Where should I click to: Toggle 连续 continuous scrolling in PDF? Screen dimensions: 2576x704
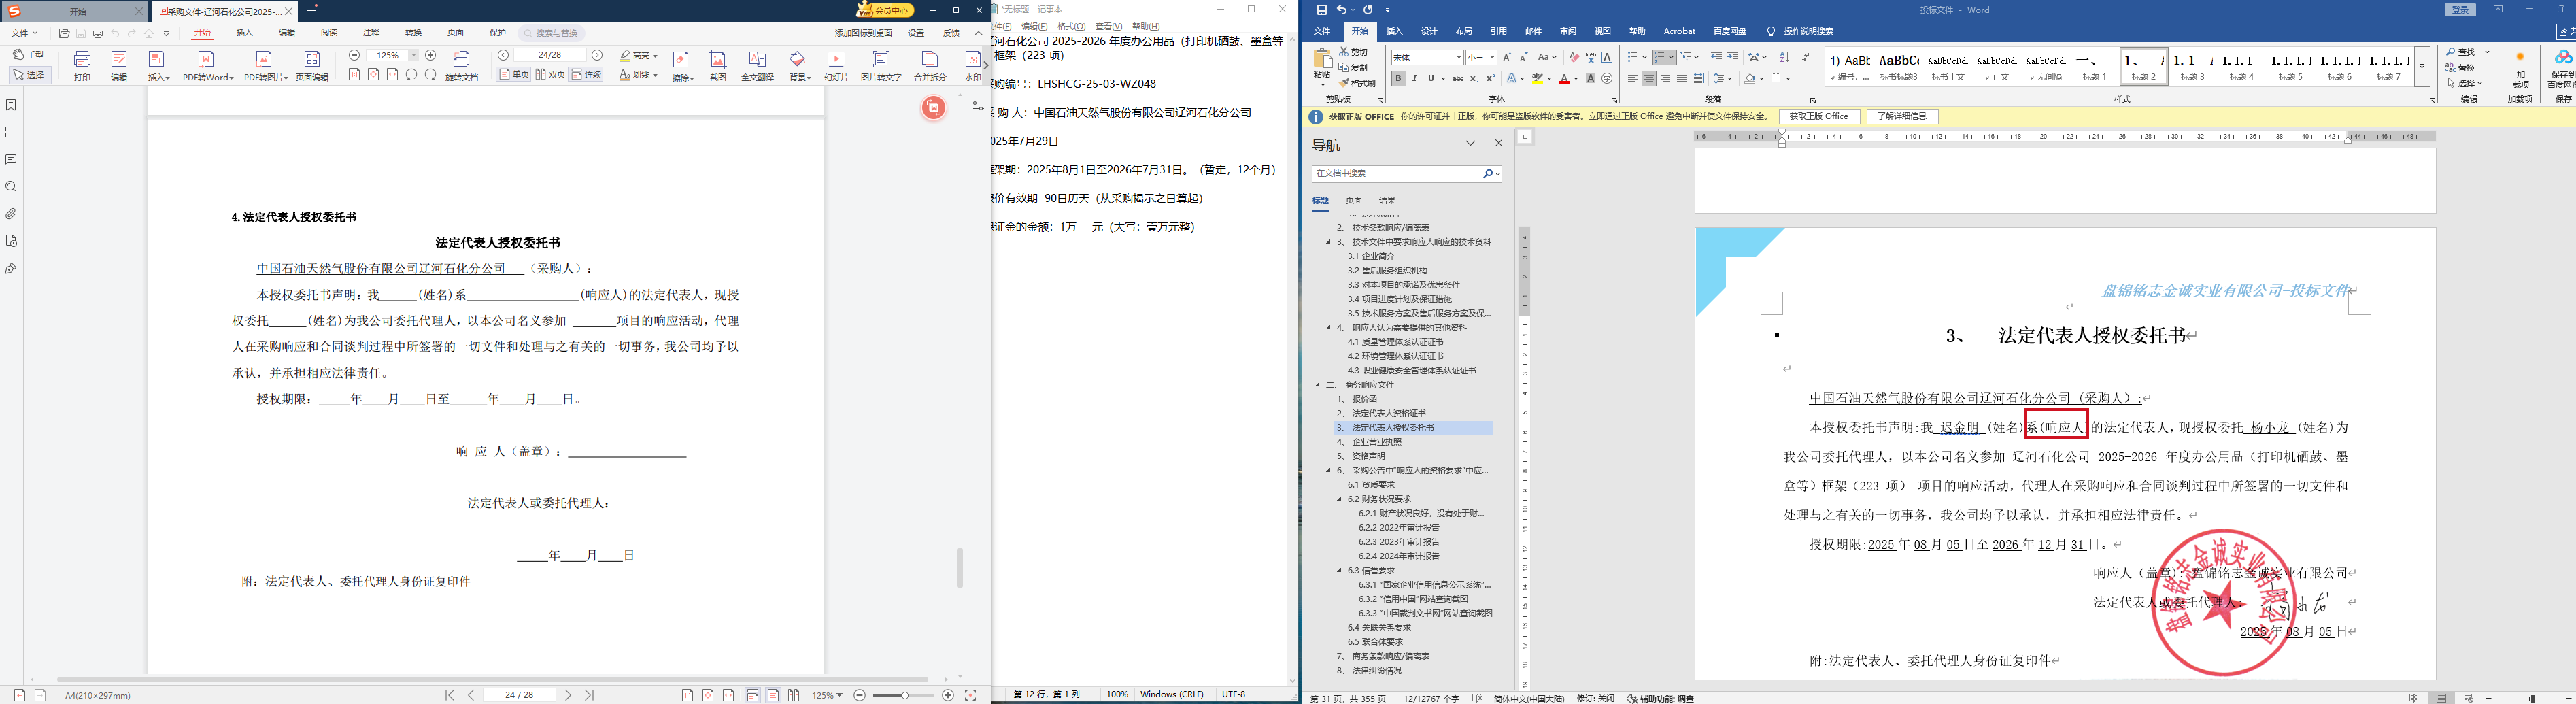587,75
